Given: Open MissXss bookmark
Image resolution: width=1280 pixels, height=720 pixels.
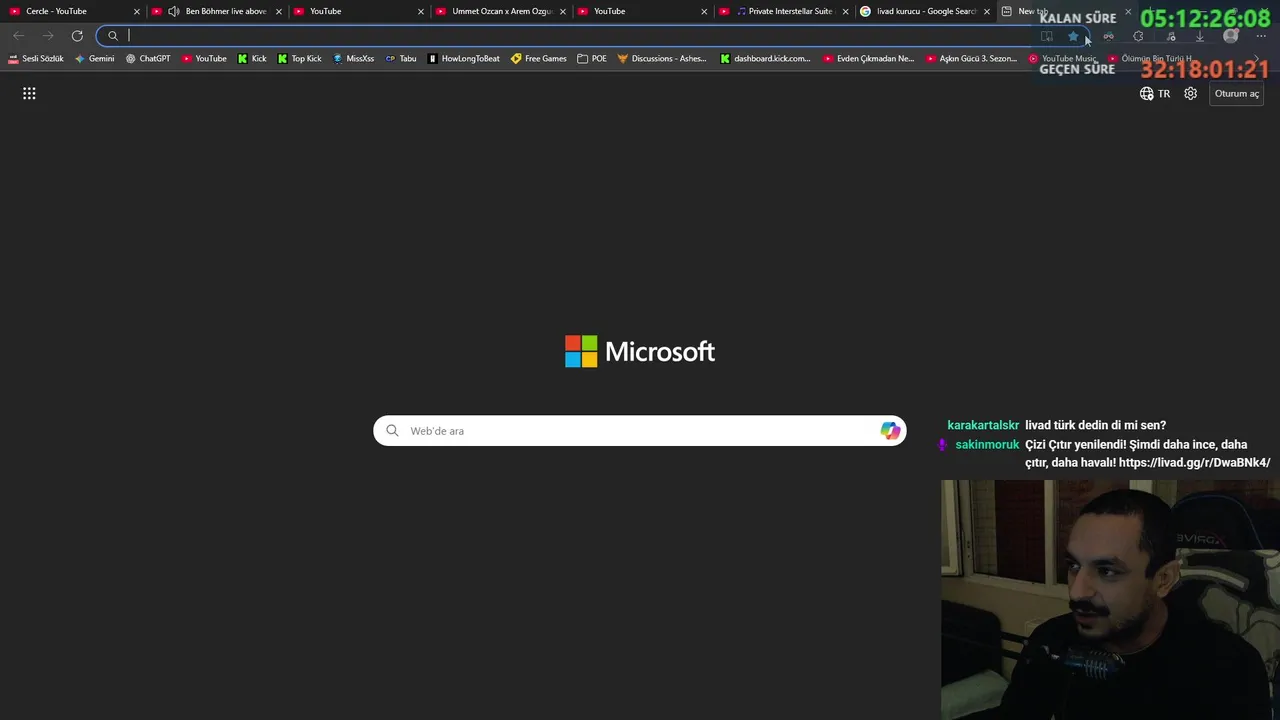Looking at the screenshot, I should coord(353,58).
